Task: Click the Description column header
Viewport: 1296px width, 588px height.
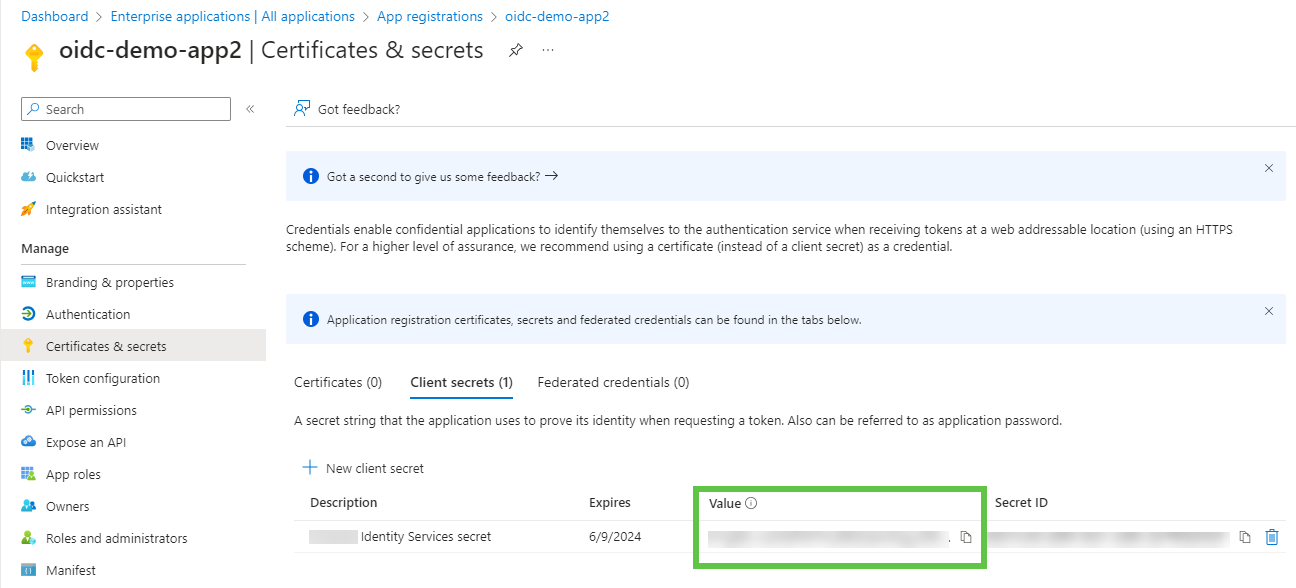Action: click(x=344, y=502)
